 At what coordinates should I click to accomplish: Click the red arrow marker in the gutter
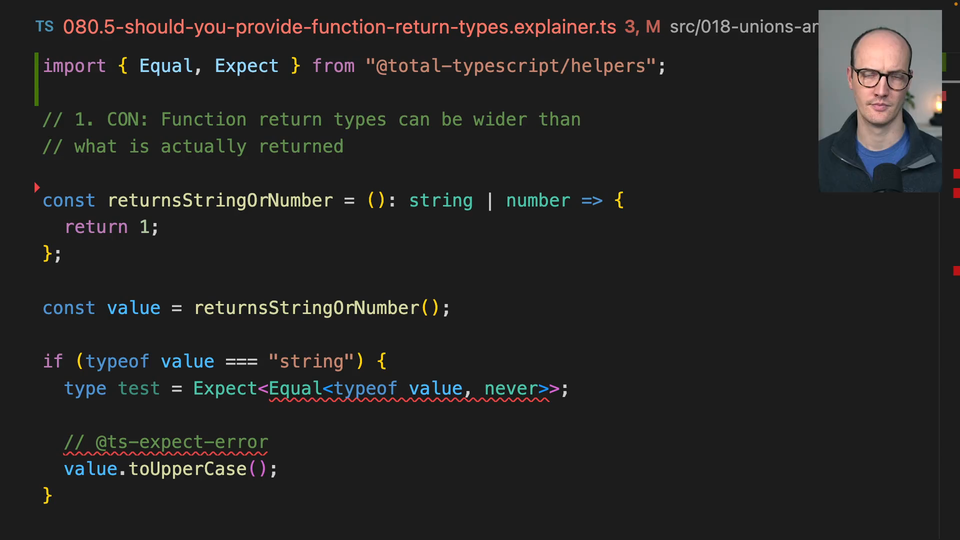point(37,187)
